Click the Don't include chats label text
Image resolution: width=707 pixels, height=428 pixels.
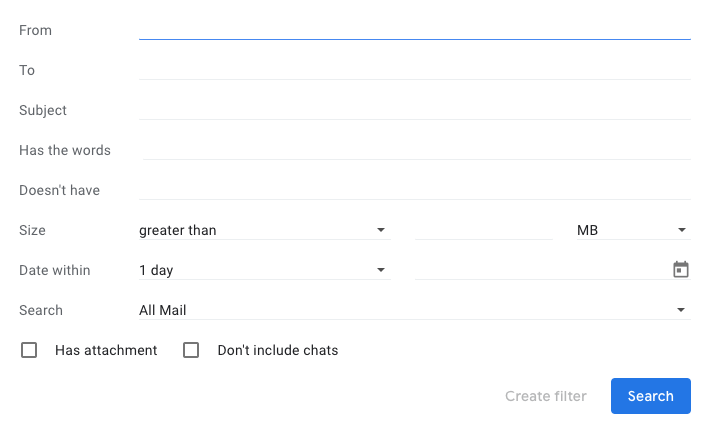[278, 350]
